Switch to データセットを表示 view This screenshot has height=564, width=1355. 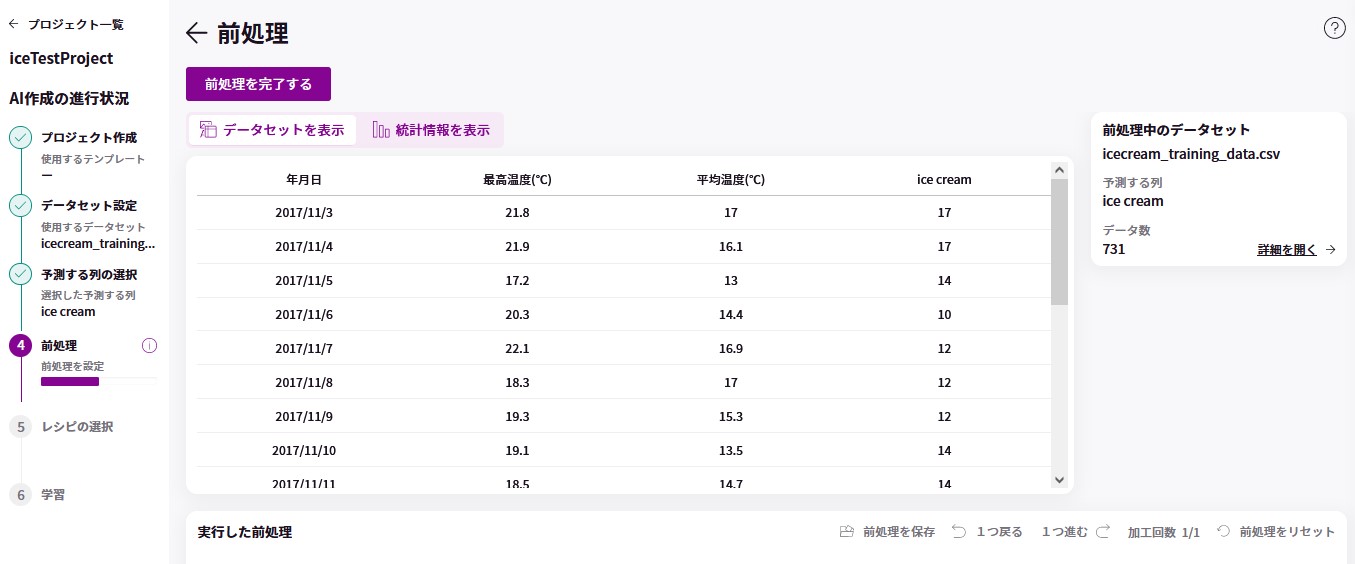272,130
